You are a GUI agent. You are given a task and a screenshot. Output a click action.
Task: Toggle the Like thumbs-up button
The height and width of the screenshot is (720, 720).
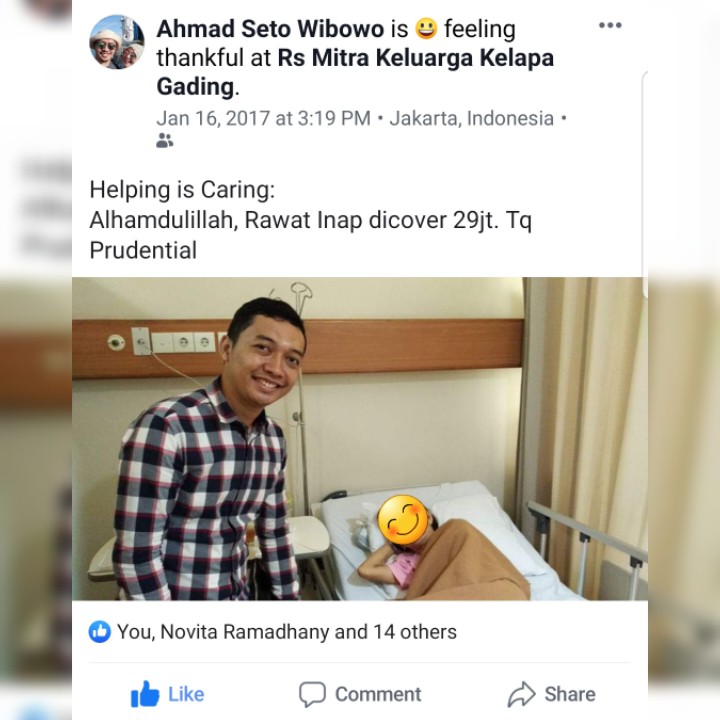tap(145, 694)
